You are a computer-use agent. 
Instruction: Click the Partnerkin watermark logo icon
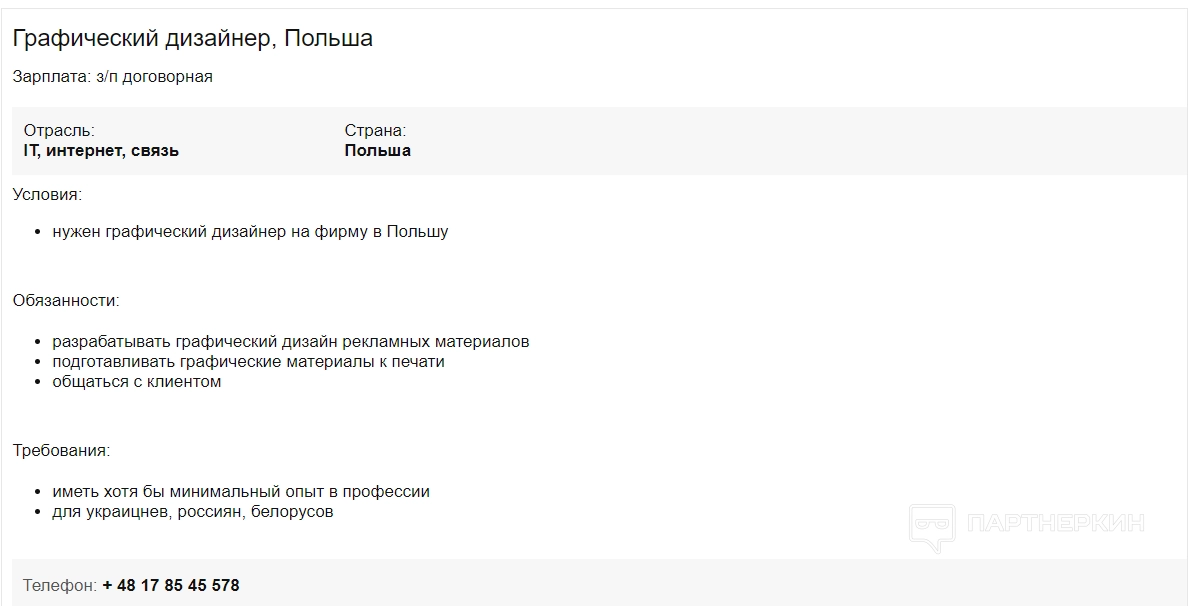(931, 527)
